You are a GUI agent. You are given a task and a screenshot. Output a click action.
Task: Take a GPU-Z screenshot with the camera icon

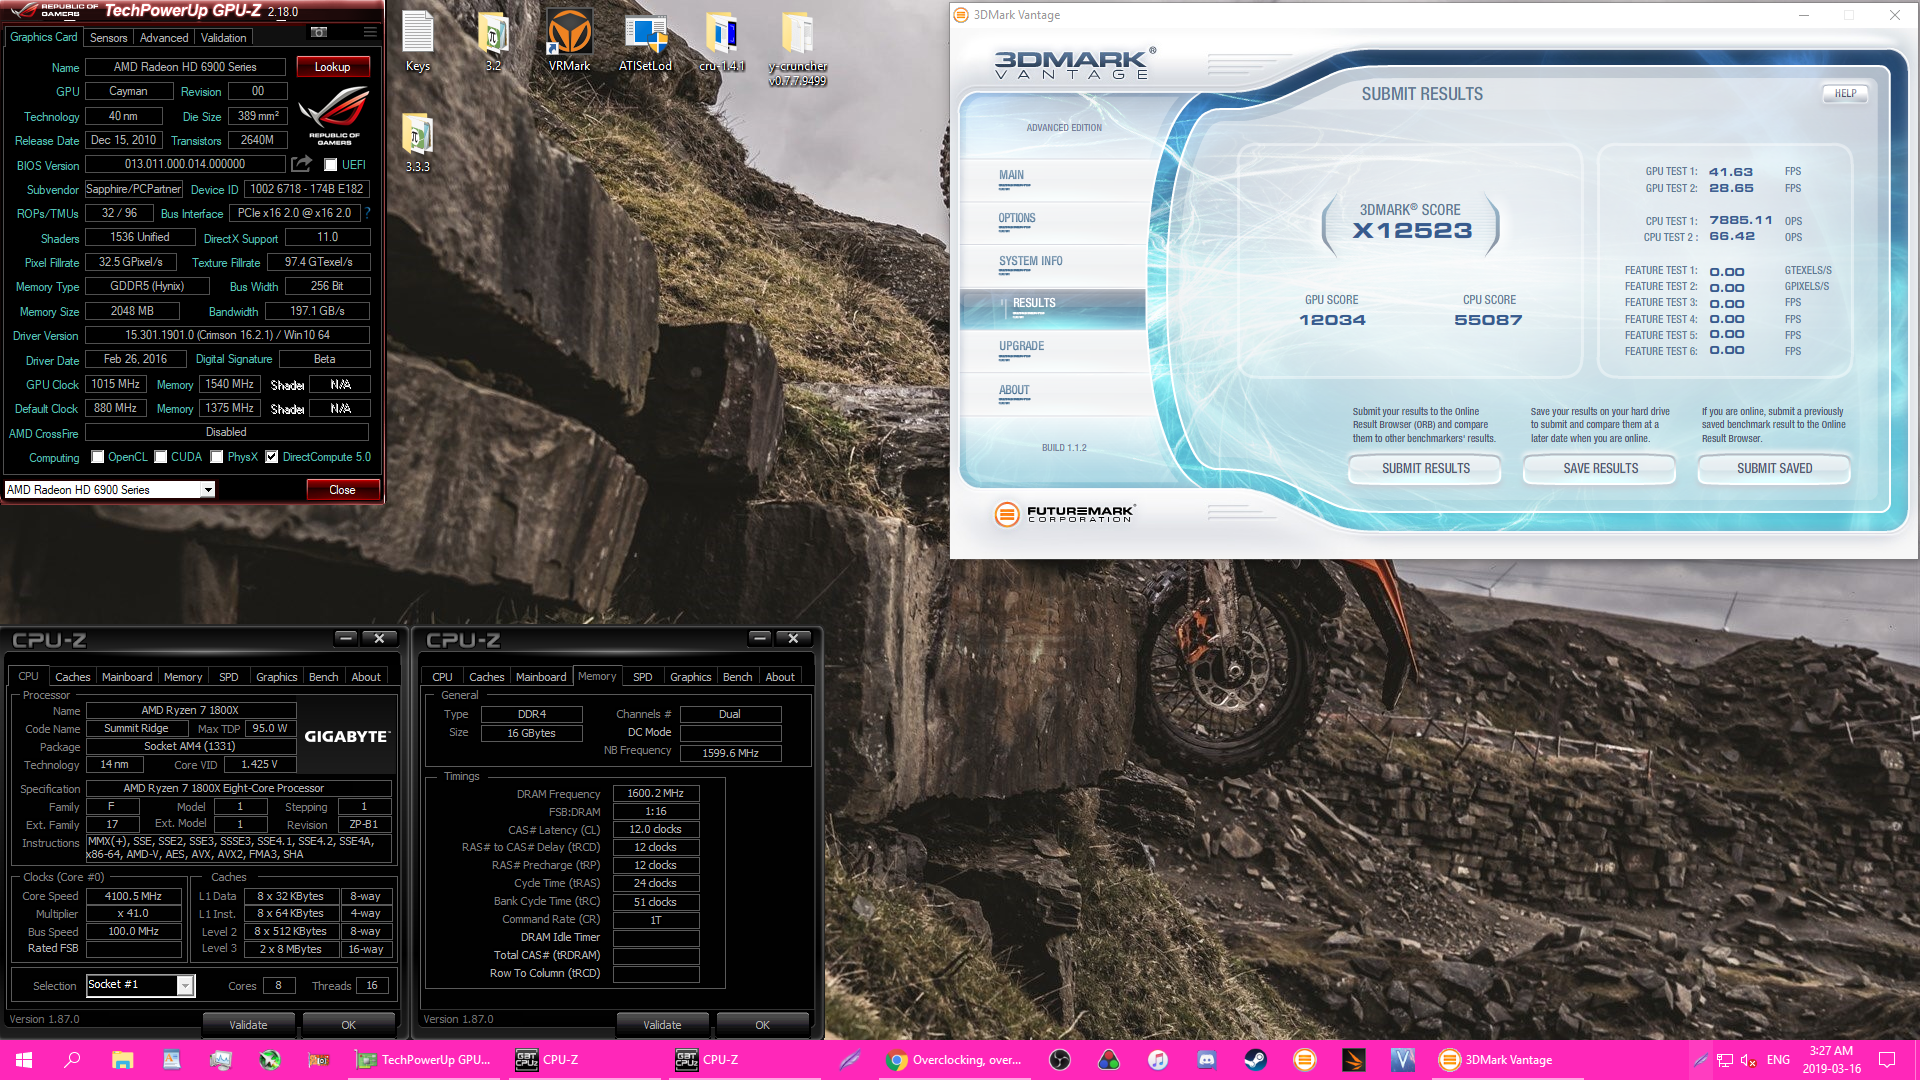(x=319, y=32)
